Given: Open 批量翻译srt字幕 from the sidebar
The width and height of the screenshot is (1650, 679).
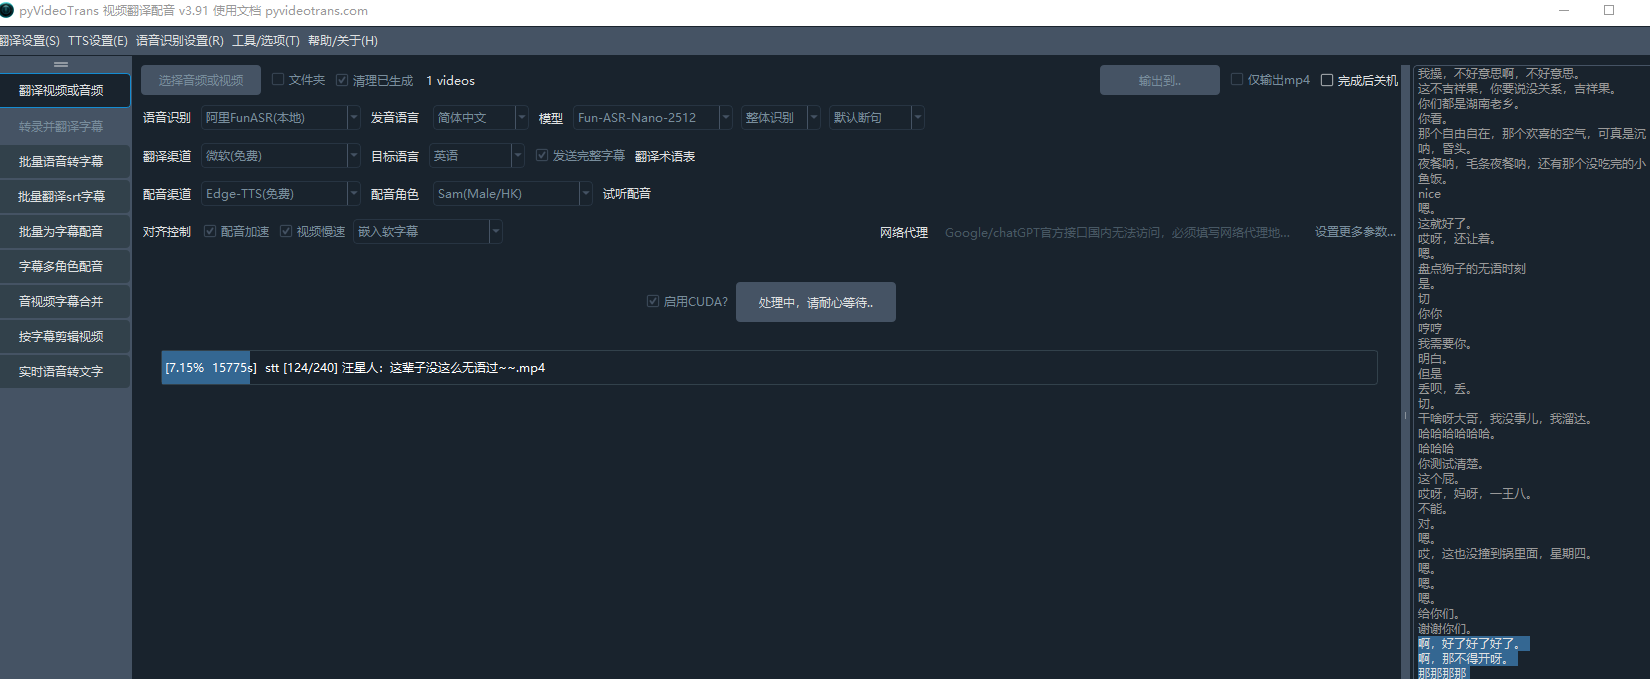Looking at the screenshot, I should [65, 196].
